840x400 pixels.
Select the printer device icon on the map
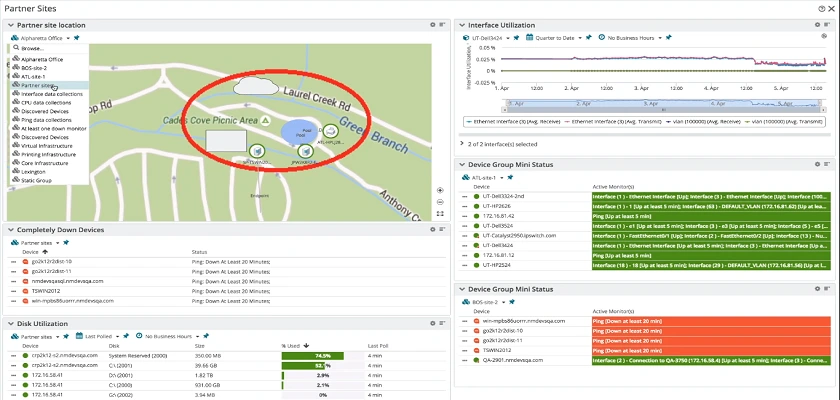[331, 130]
